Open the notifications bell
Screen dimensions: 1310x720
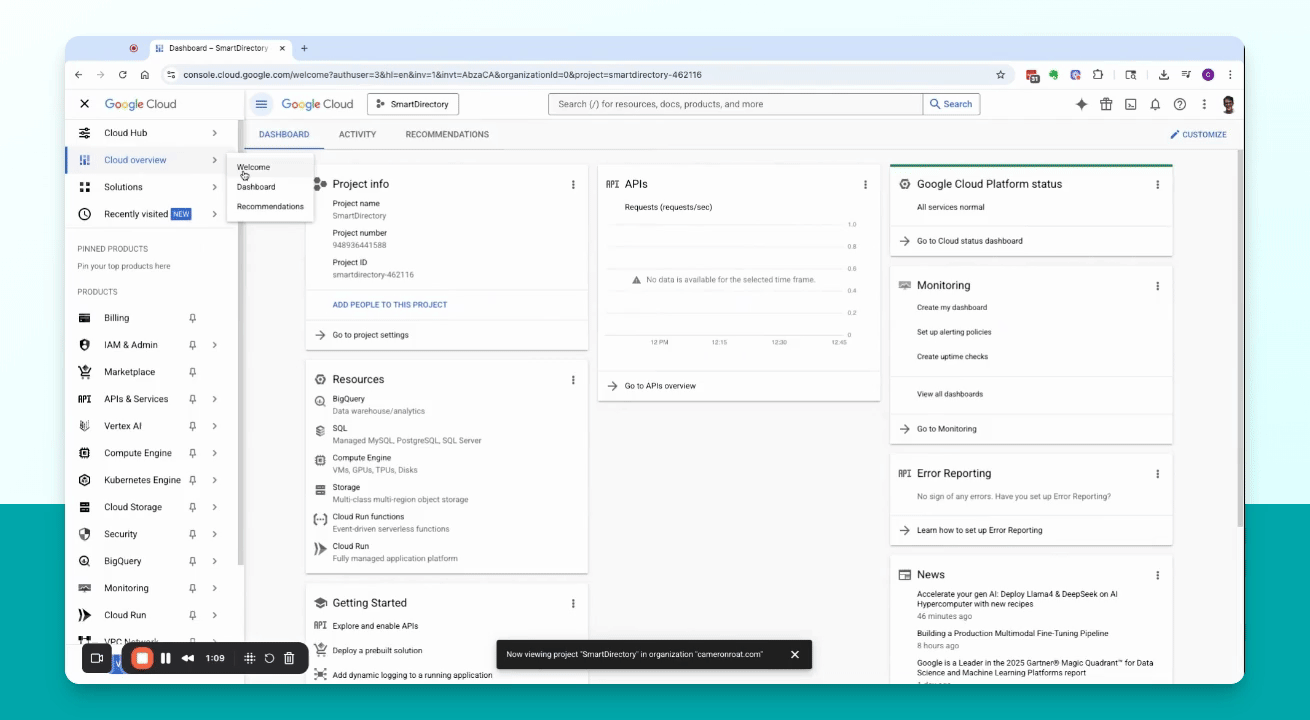[1155, 104]
